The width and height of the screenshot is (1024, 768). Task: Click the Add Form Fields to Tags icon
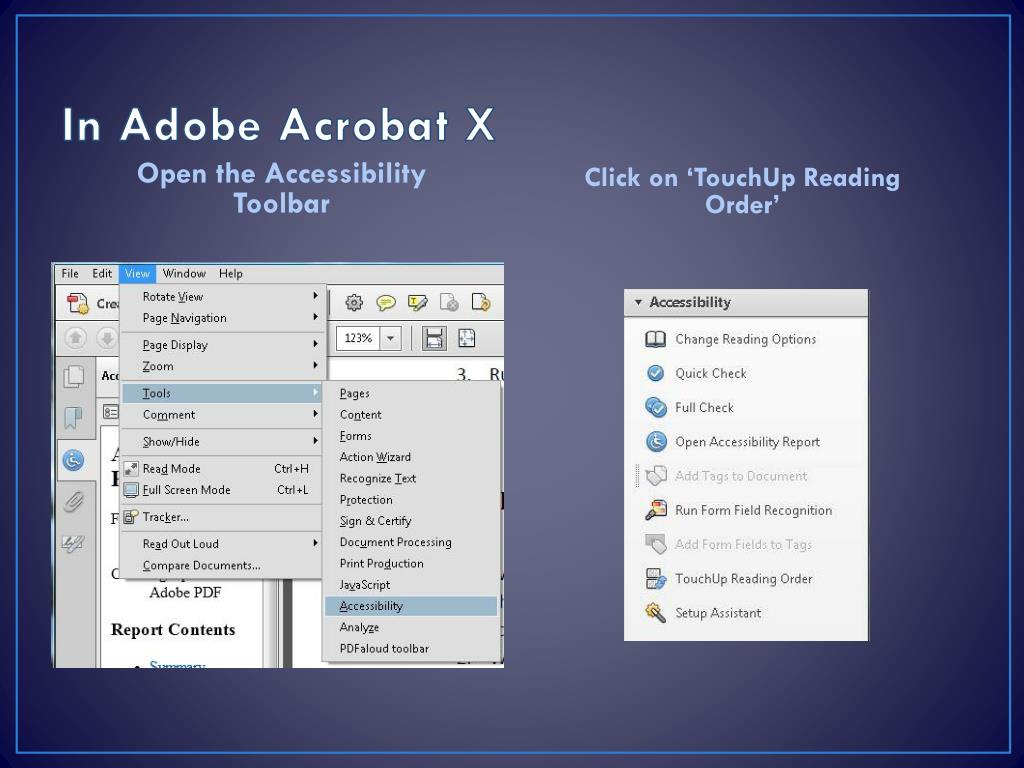point(656,544)
